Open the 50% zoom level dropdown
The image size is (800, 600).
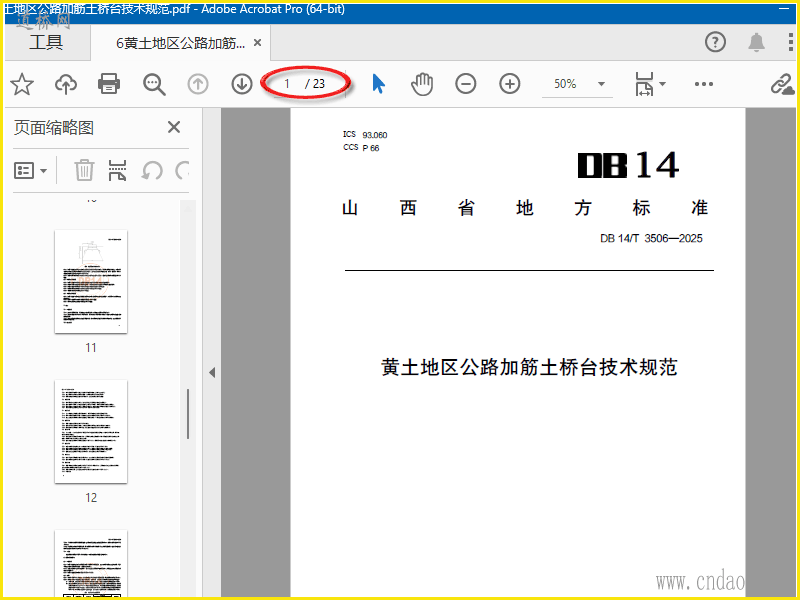tap(601, 84)
